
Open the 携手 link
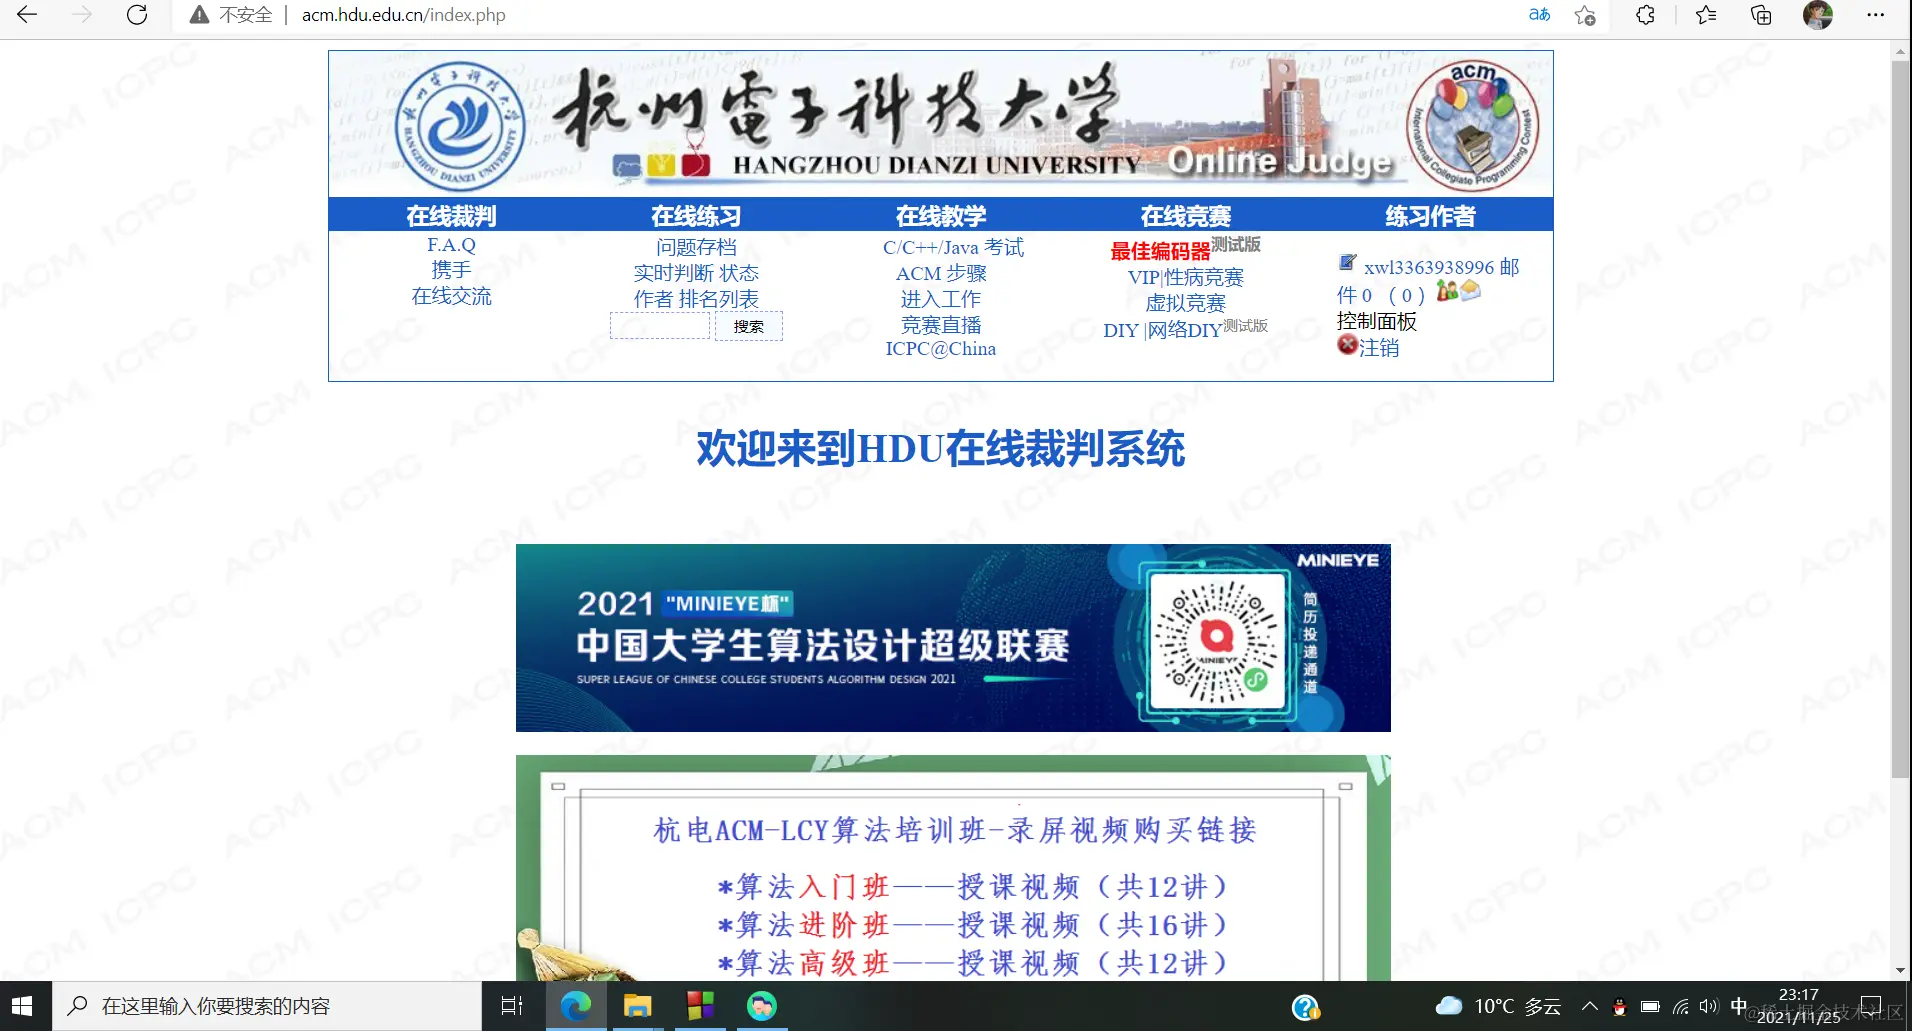(x=451, y=270)
